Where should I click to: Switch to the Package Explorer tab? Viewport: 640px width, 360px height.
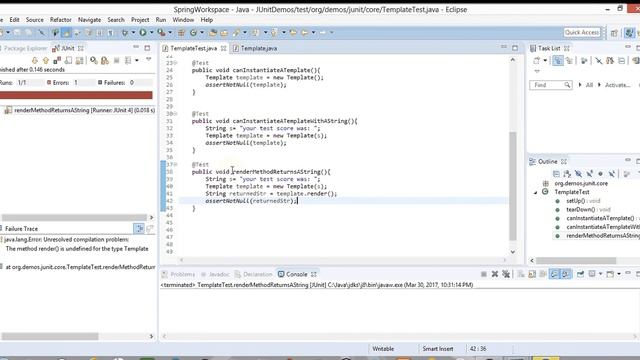point(24,48)
